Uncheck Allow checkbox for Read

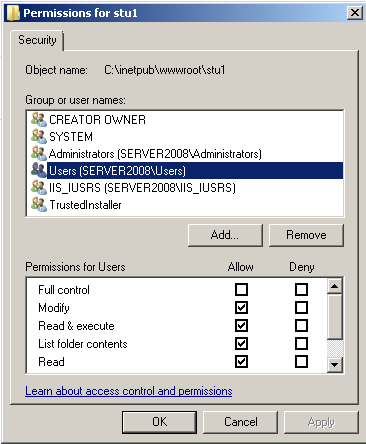241,361
